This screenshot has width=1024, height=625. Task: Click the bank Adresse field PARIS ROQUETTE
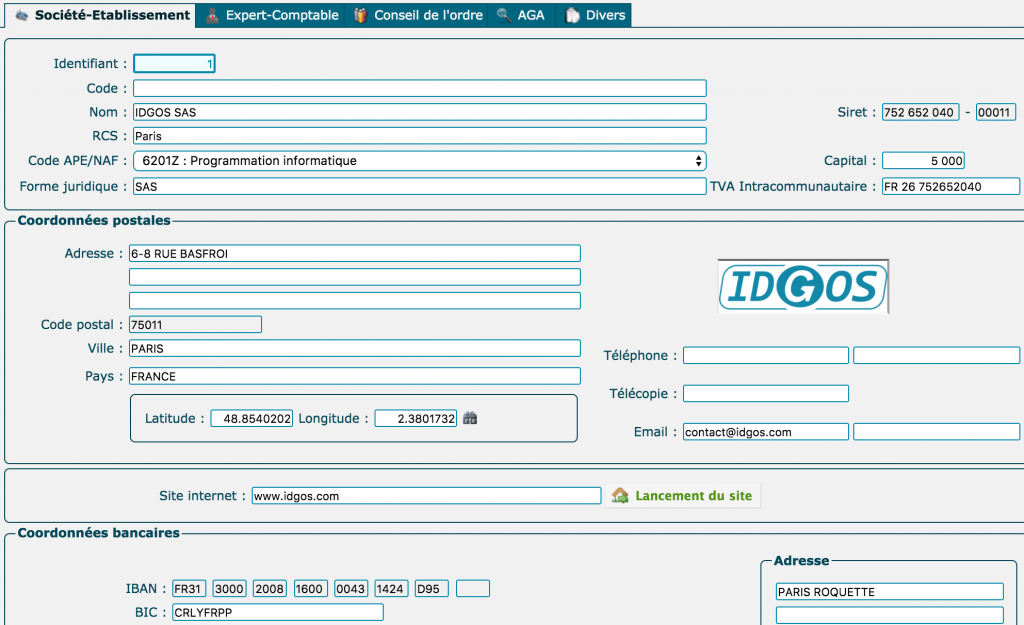pos(889,592)
